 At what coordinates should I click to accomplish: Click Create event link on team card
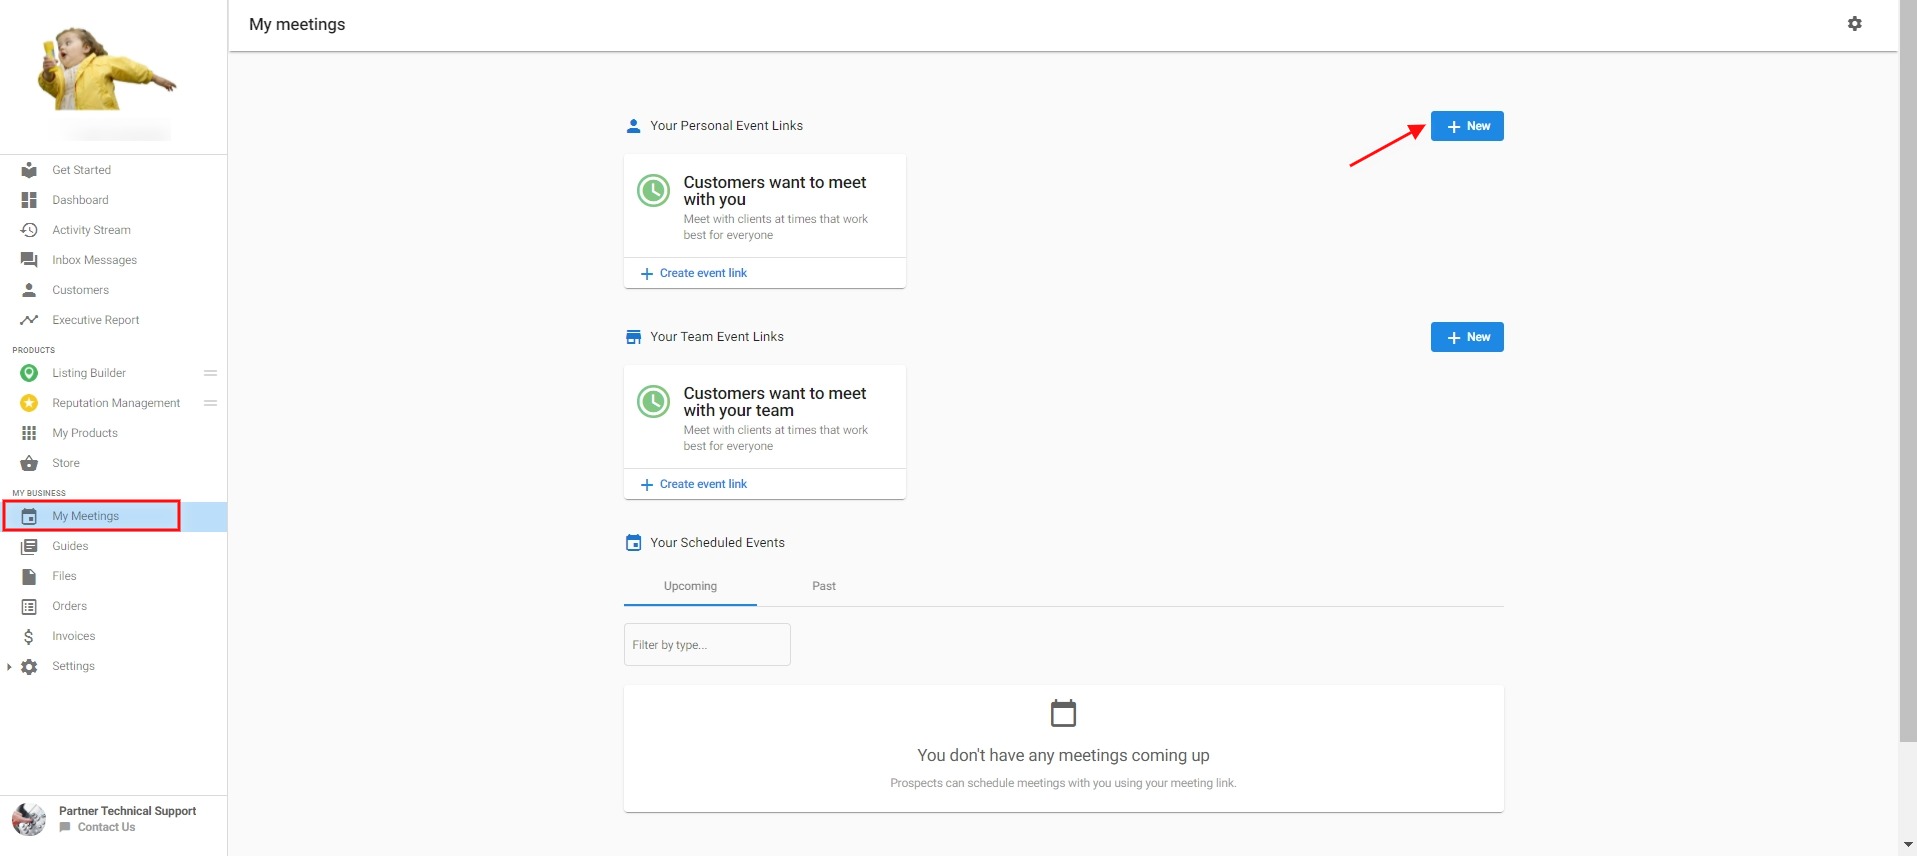(694, 484)
